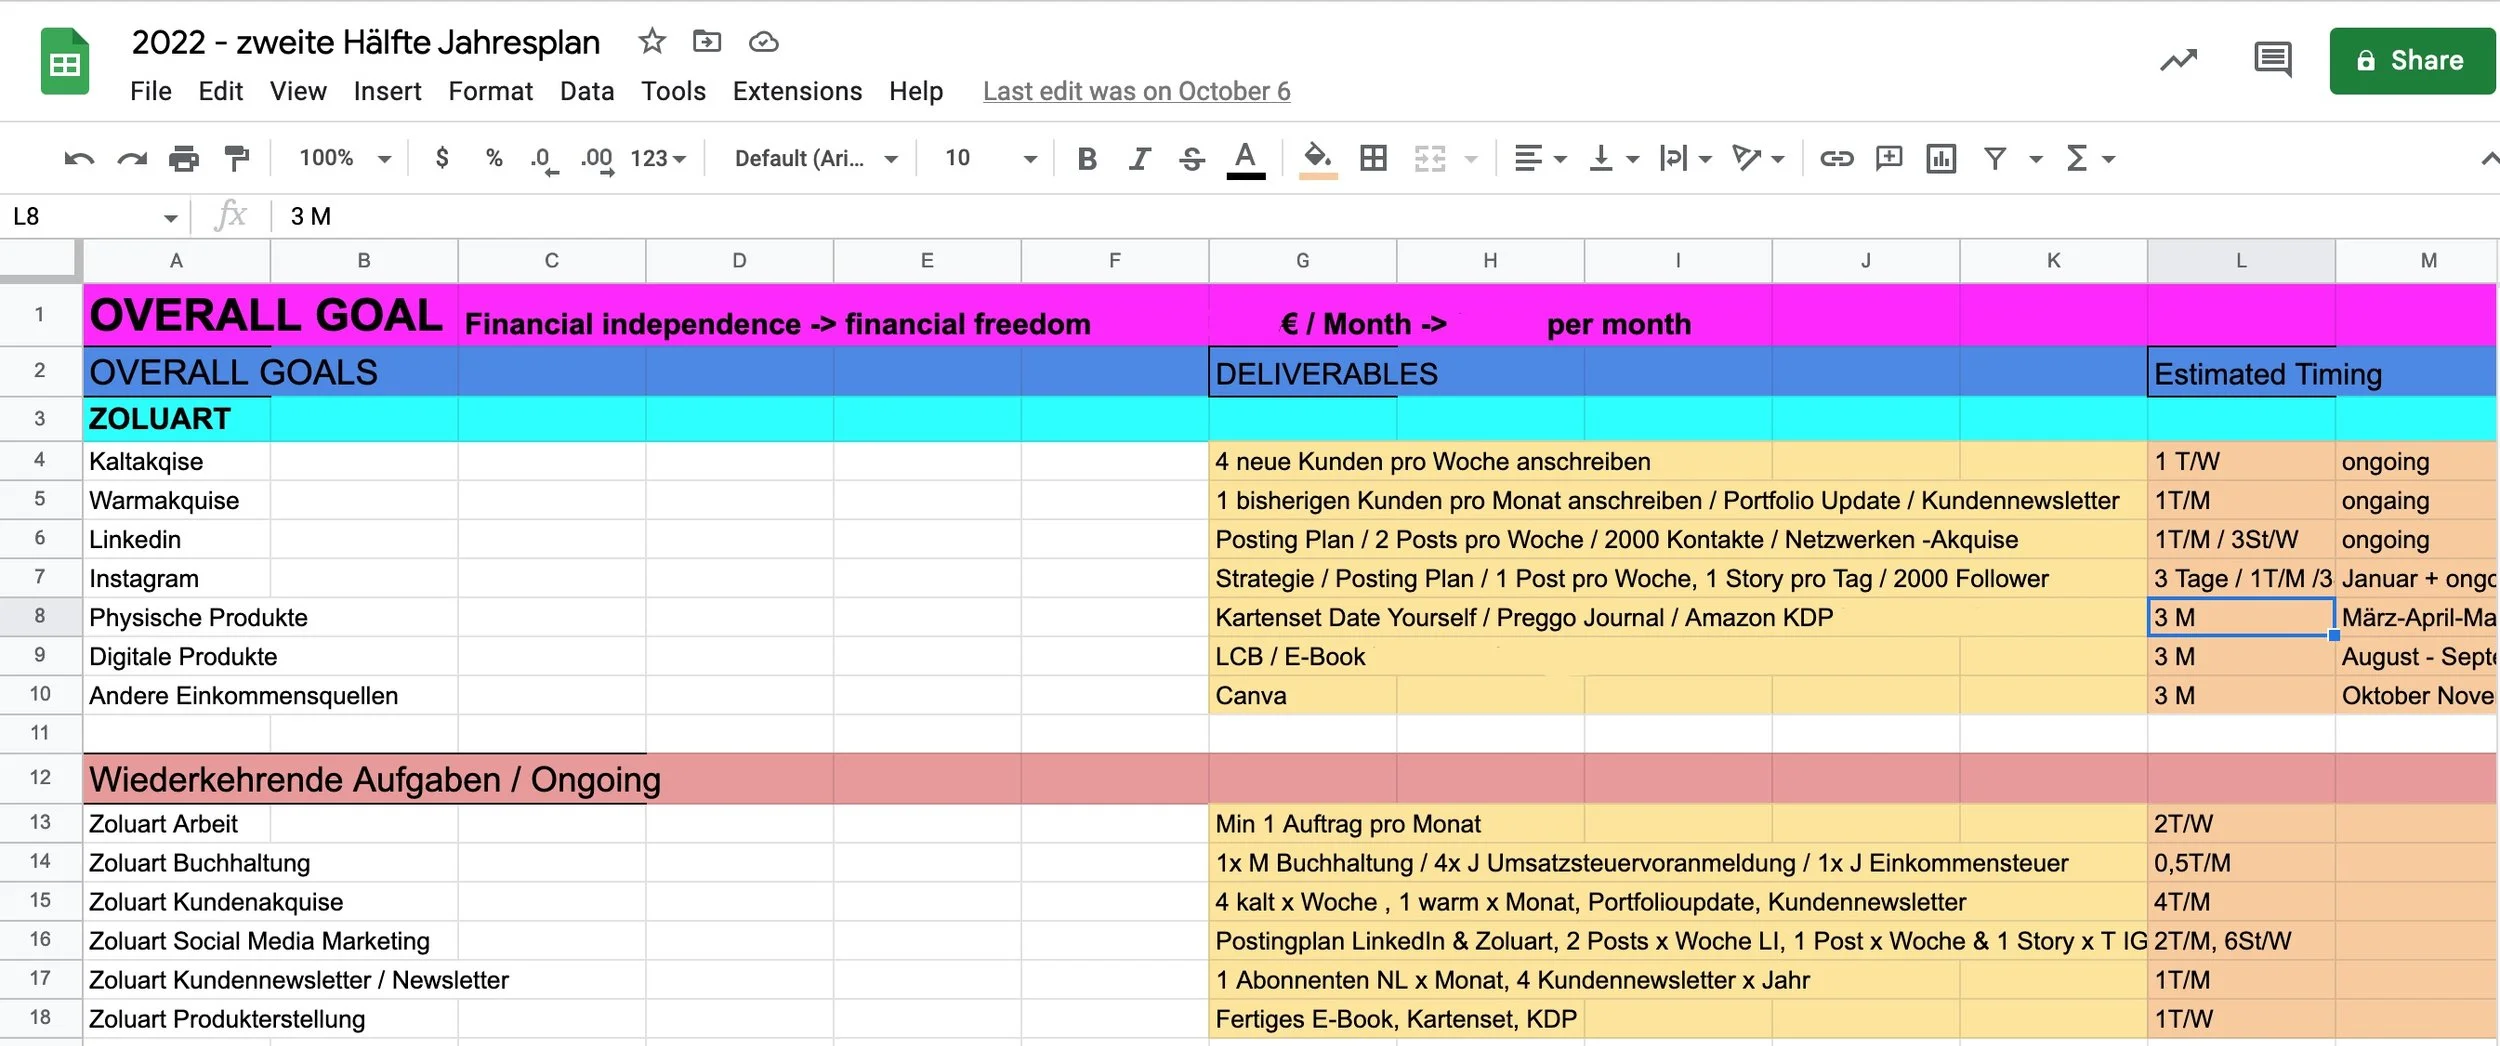2500x1046 pixels.
Task: Open the comment history icon
Action: click(x=2273, y=60)
